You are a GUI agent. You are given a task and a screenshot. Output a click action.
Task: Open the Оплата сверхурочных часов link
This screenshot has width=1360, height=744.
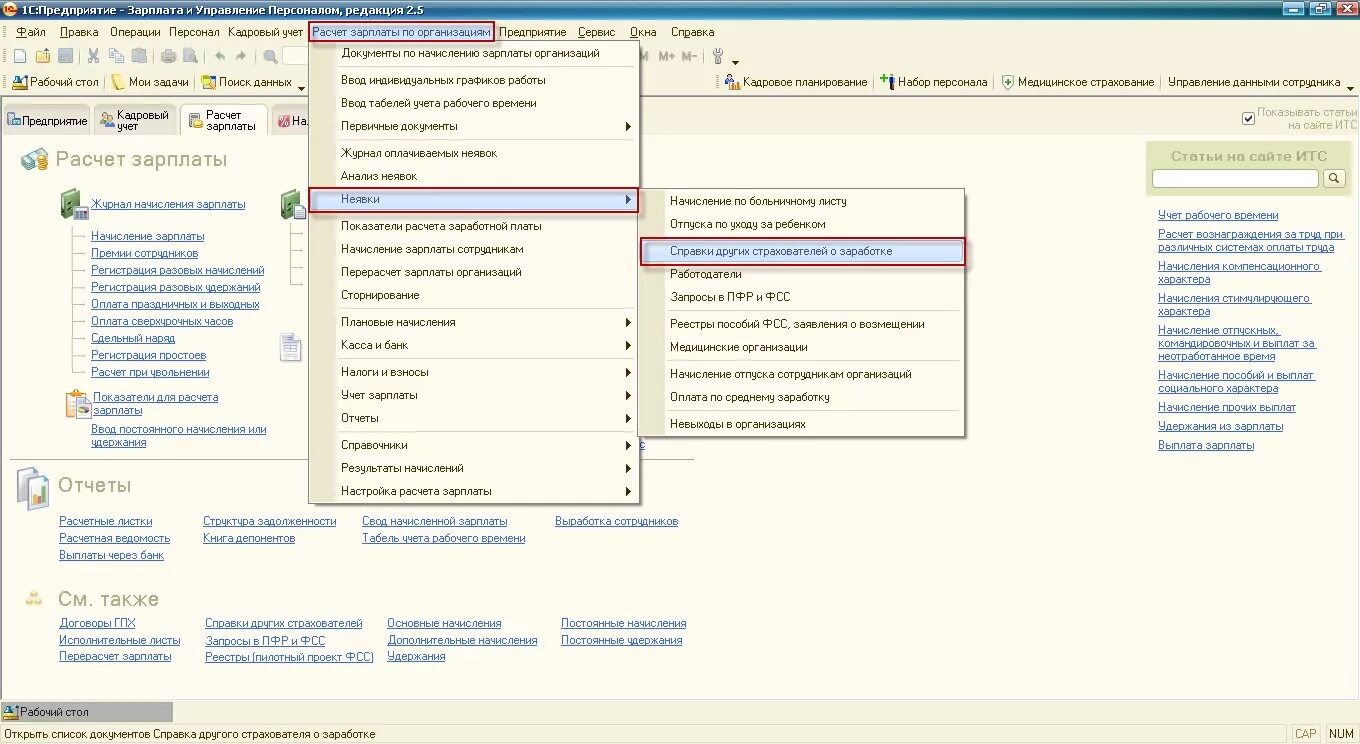(x=162, y=321)
